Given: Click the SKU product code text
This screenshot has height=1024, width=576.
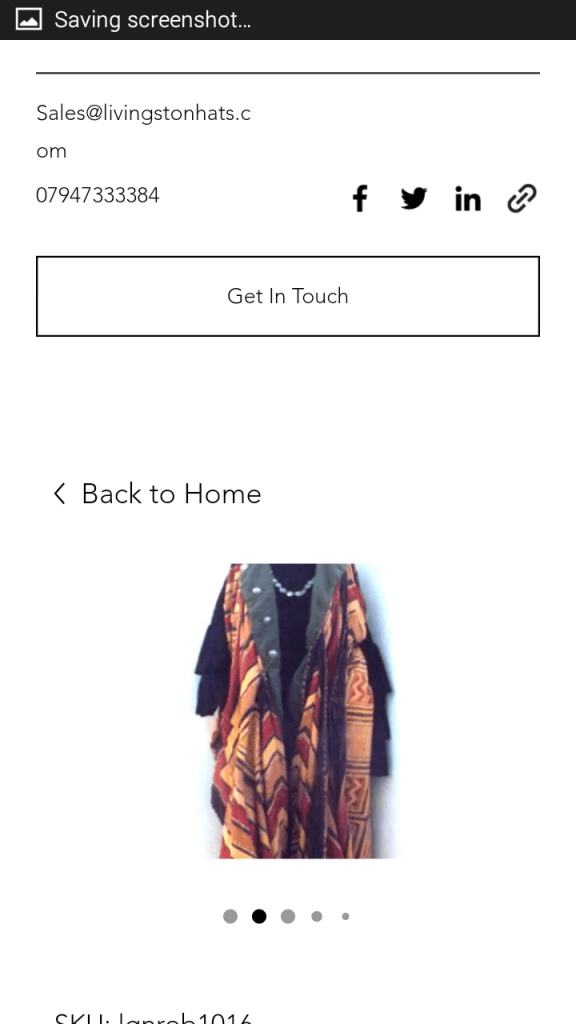Looking at the screenshot, I should [153, 1017].
